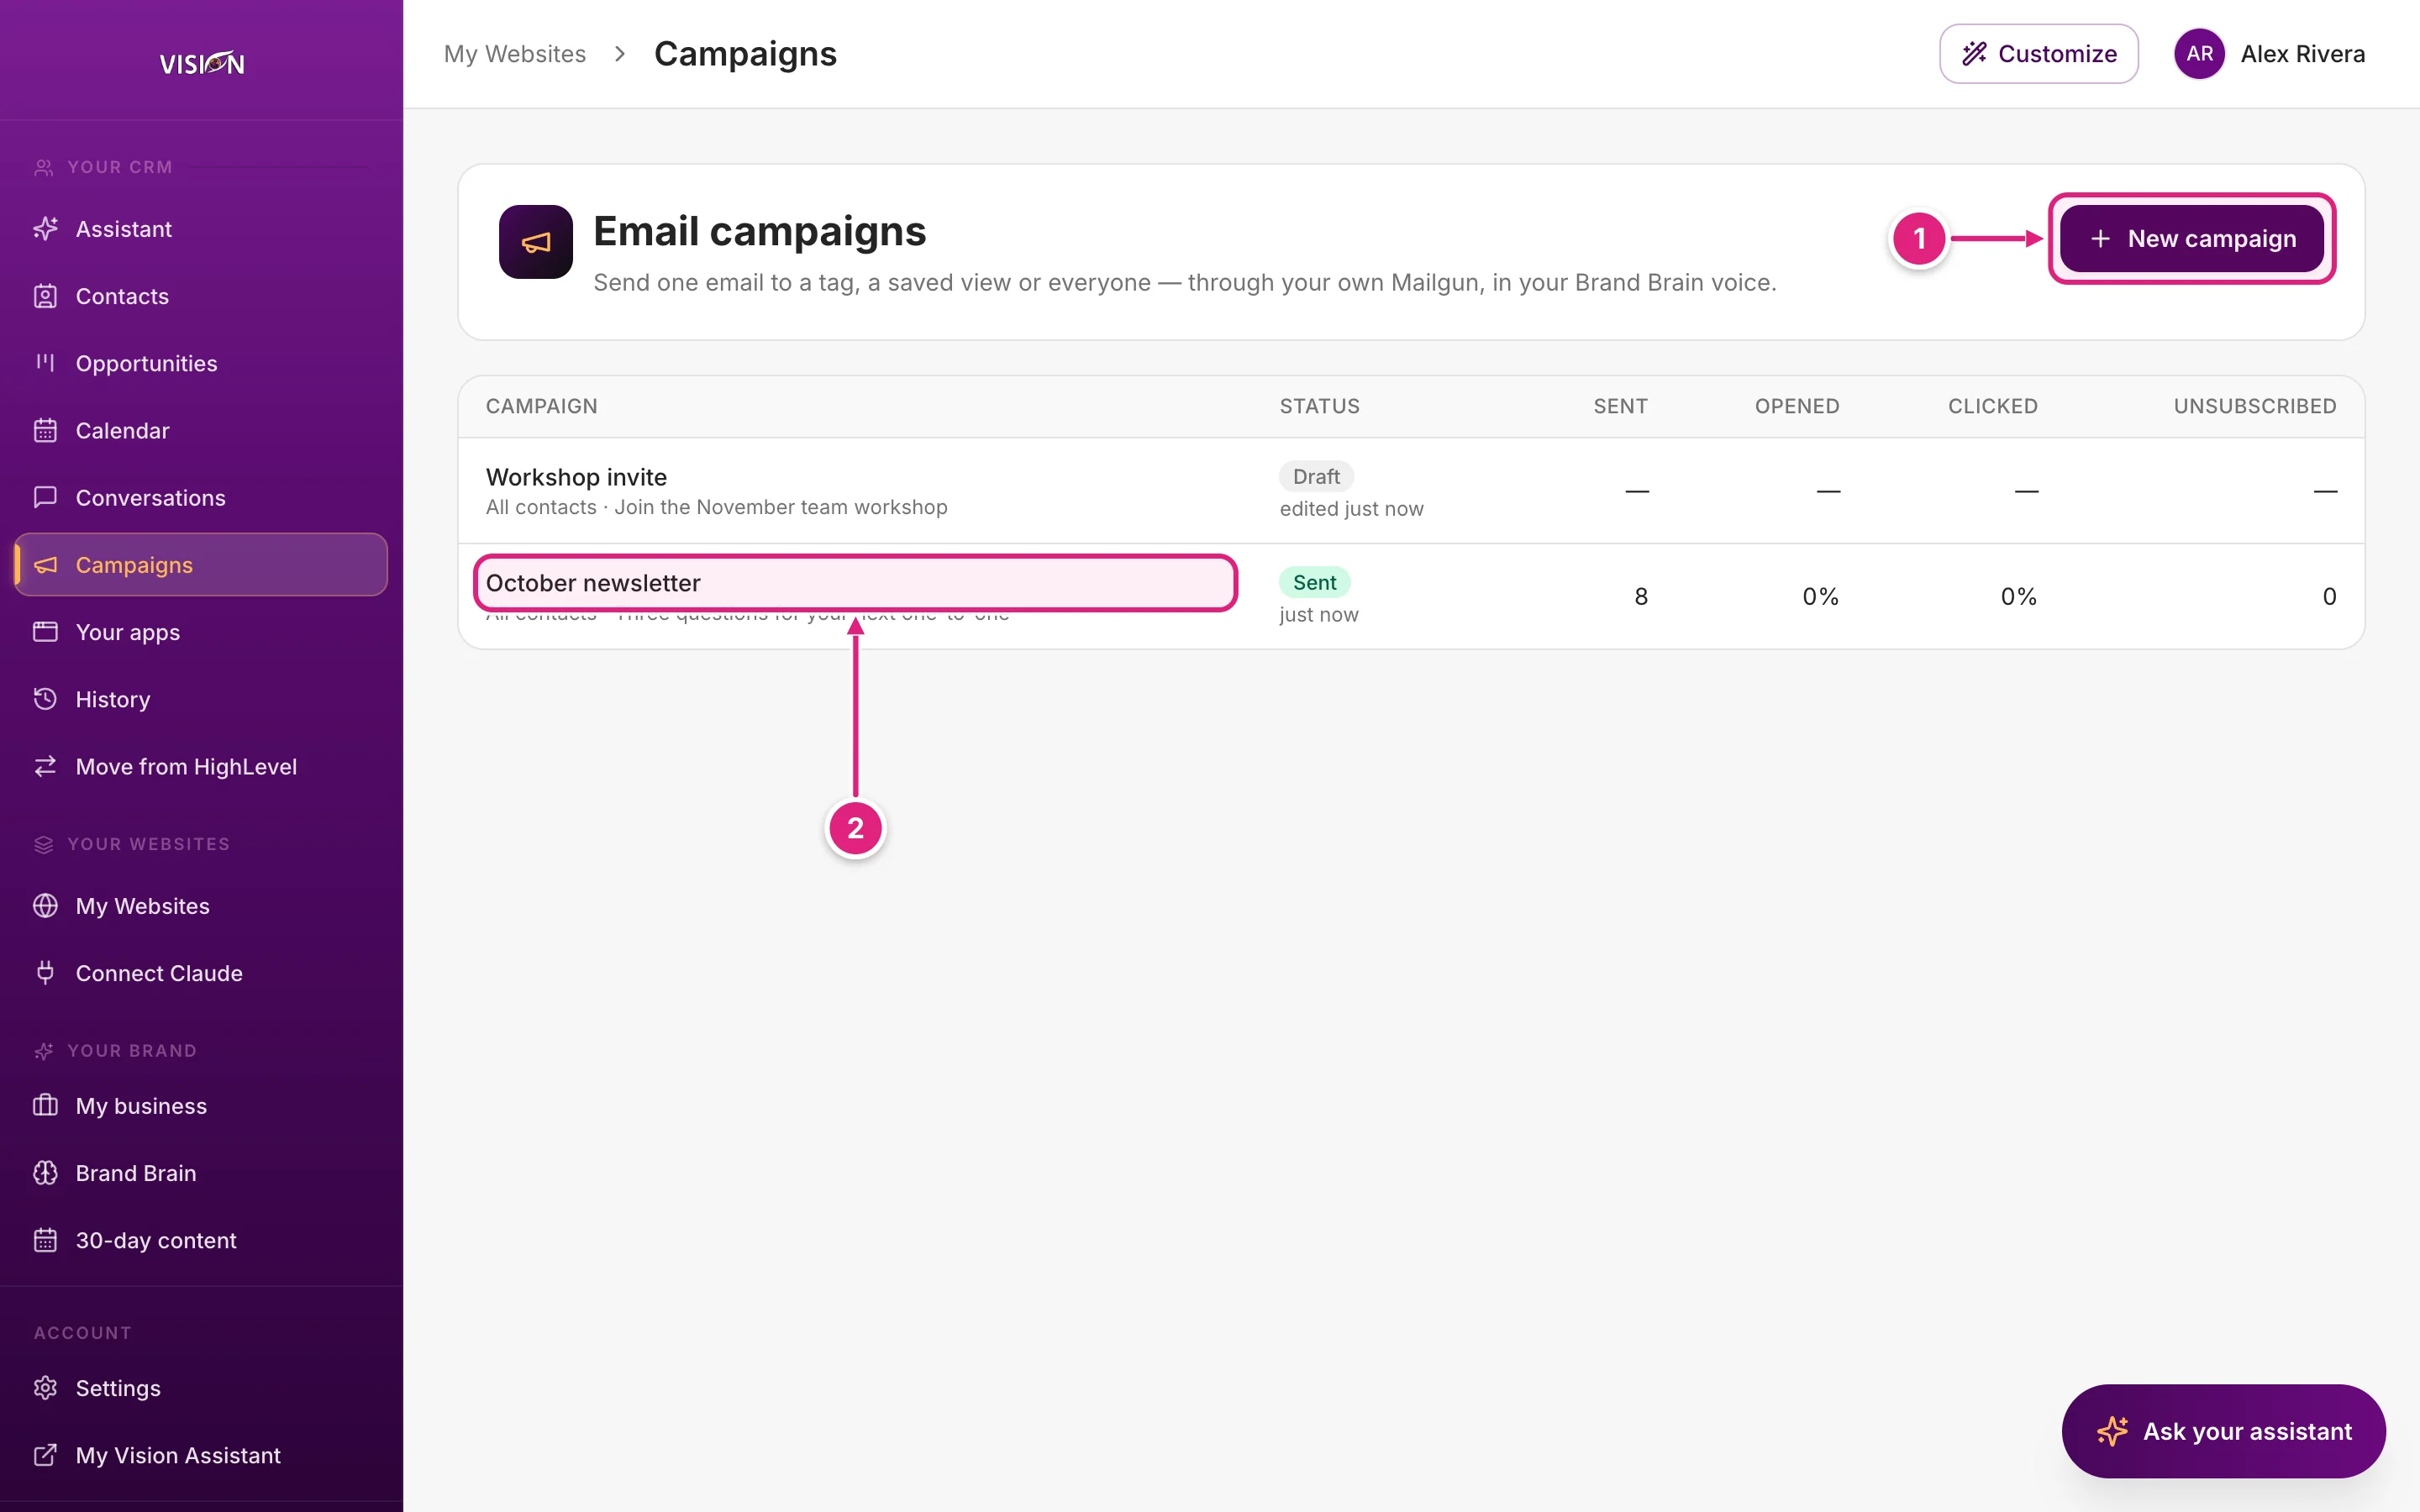Click the Email campaigns megaphone tile icon
The image size is (2420, 1512).
pyautogui.click(x=536, y=242)
